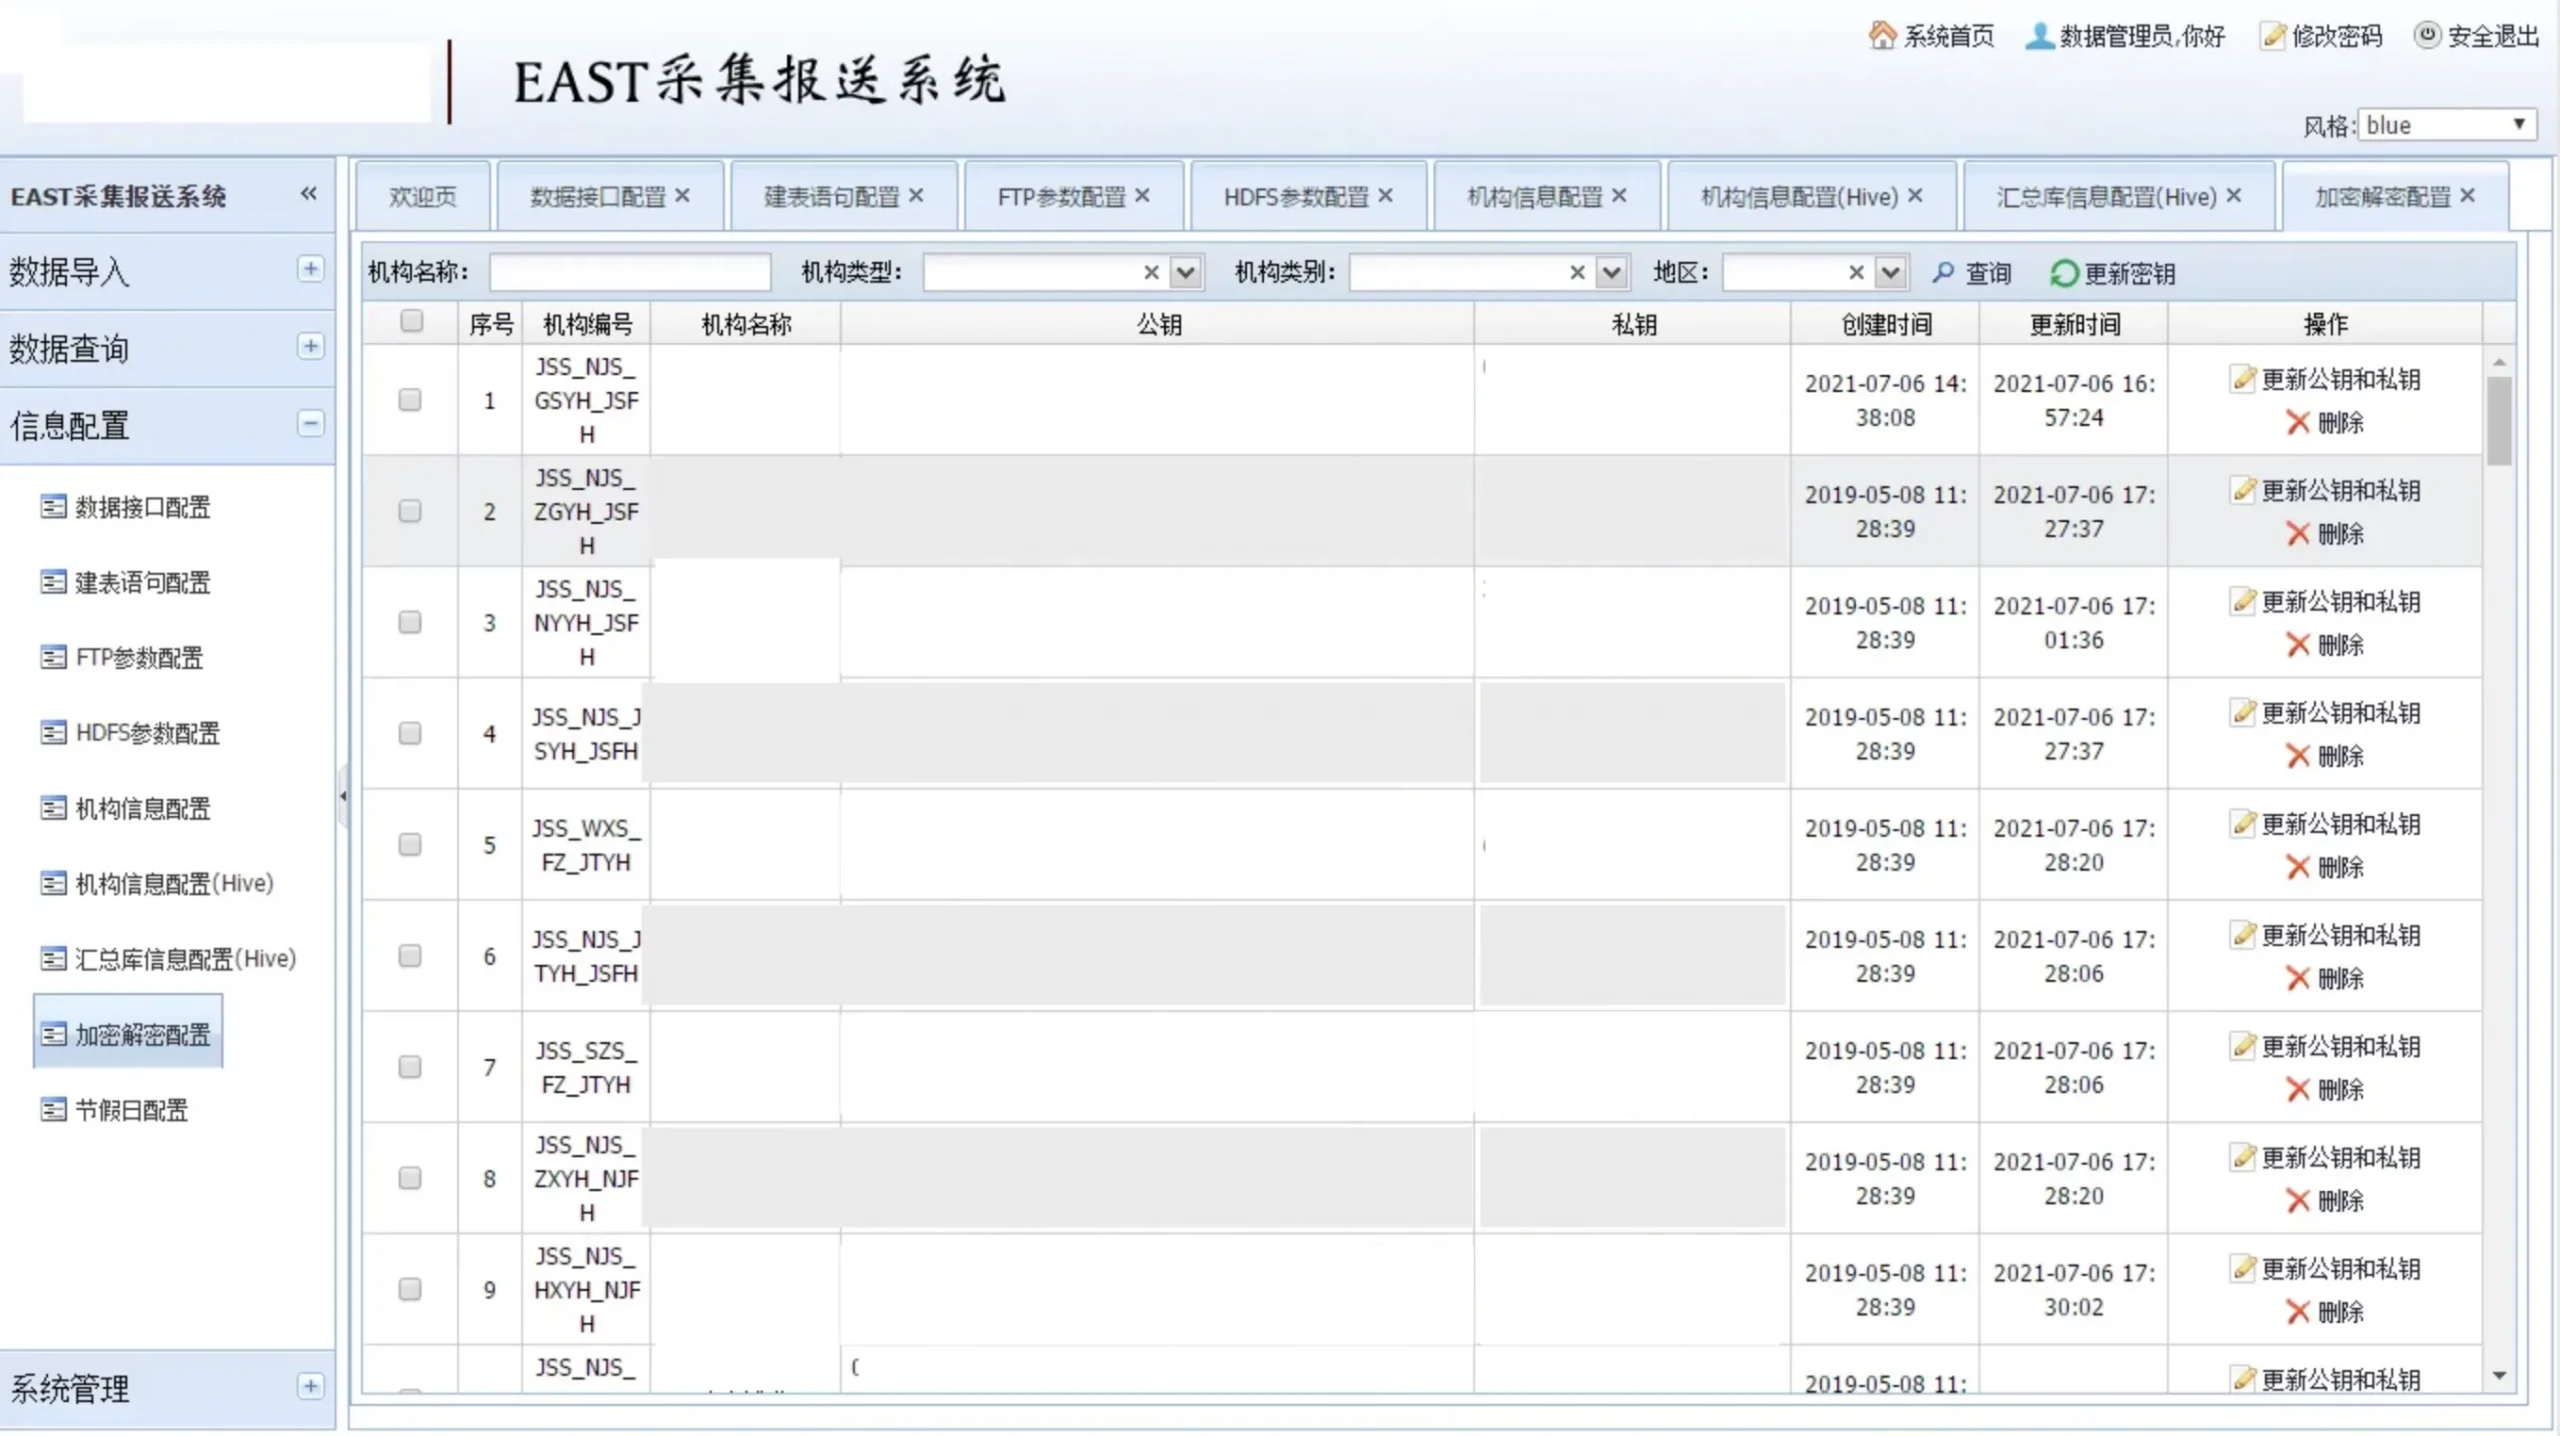Click the 查询 magnifier search icon
The width and height of the screenshot is (2560, 1436).
[1942, 272]
